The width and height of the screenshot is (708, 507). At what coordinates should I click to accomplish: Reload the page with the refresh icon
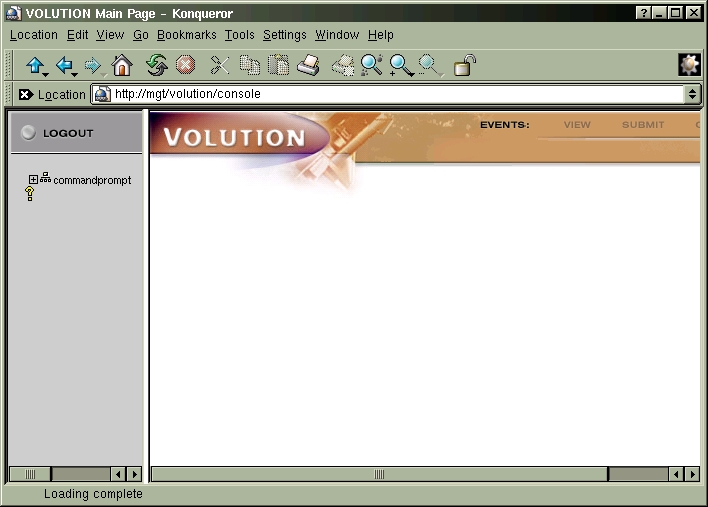coord(156,66)
